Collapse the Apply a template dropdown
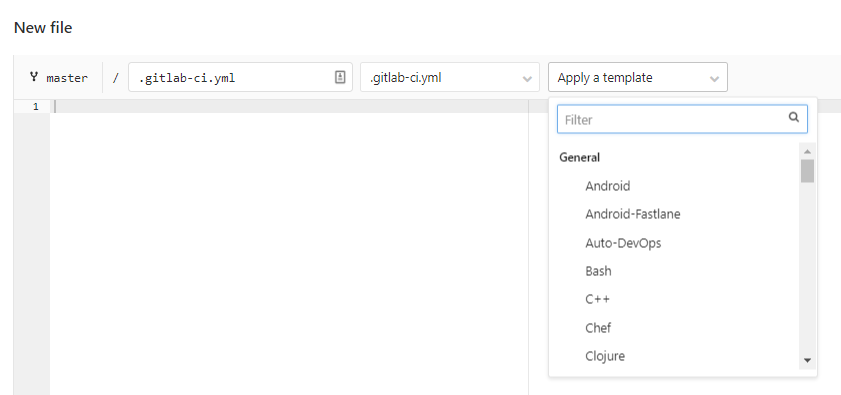The image size is (841, 395). (x=638, y=77)
